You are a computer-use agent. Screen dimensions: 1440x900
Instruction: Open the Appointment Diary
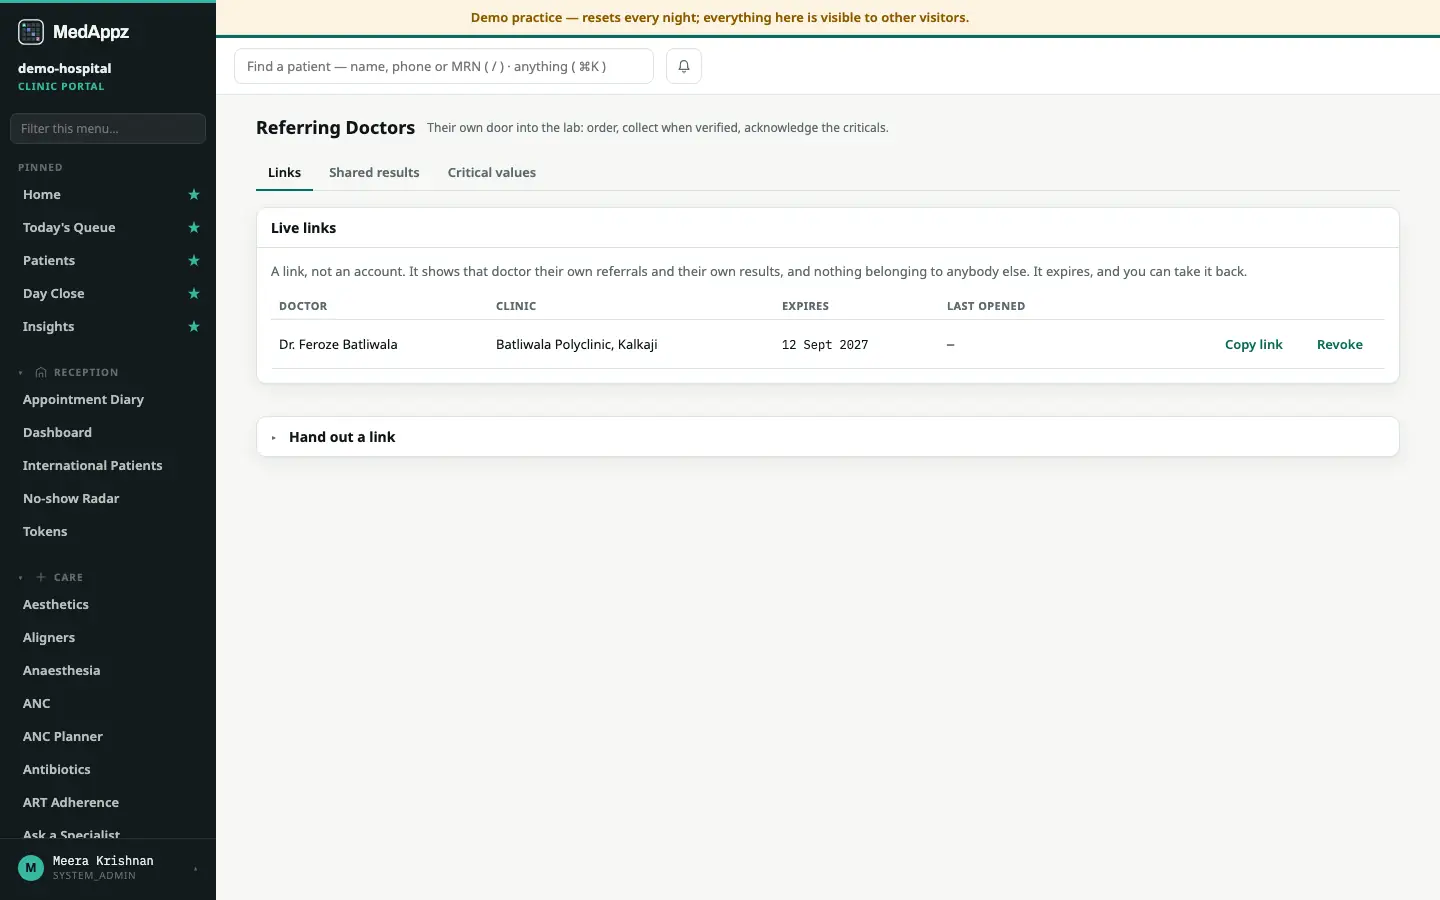click(83, 400)
